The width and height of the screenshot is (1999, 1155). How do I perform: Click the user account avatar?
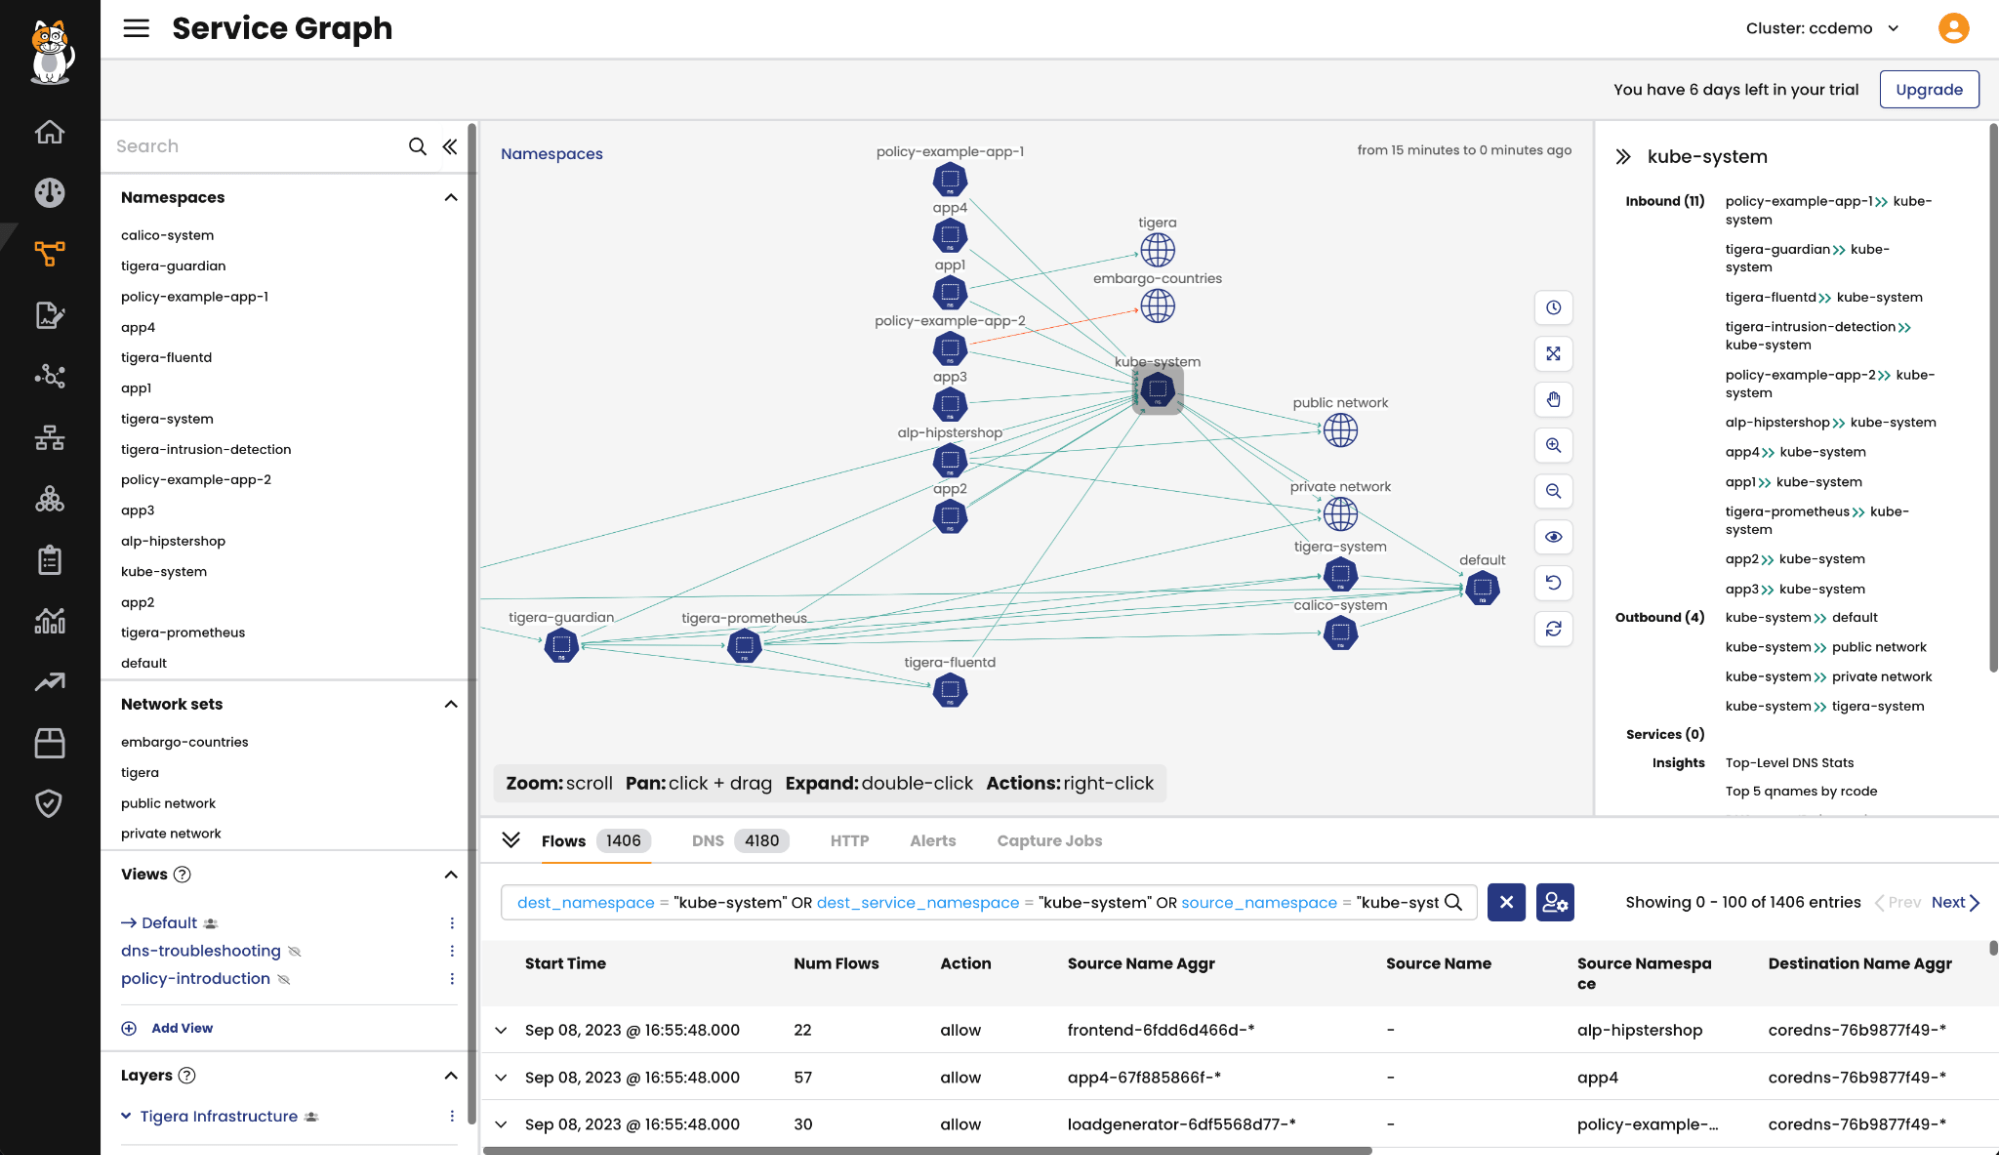tap(1953, 28)
